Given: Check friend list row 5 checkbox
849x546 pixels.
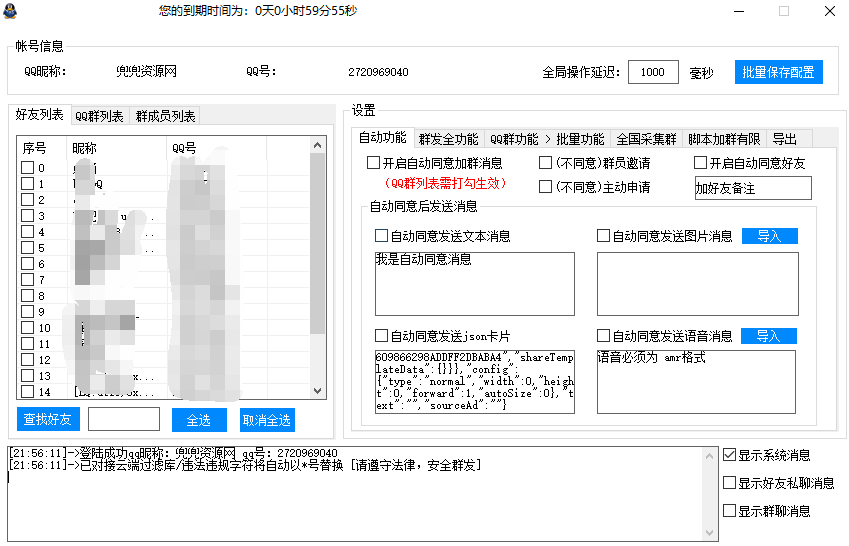Looking at the screenshot, I should 28,248.
